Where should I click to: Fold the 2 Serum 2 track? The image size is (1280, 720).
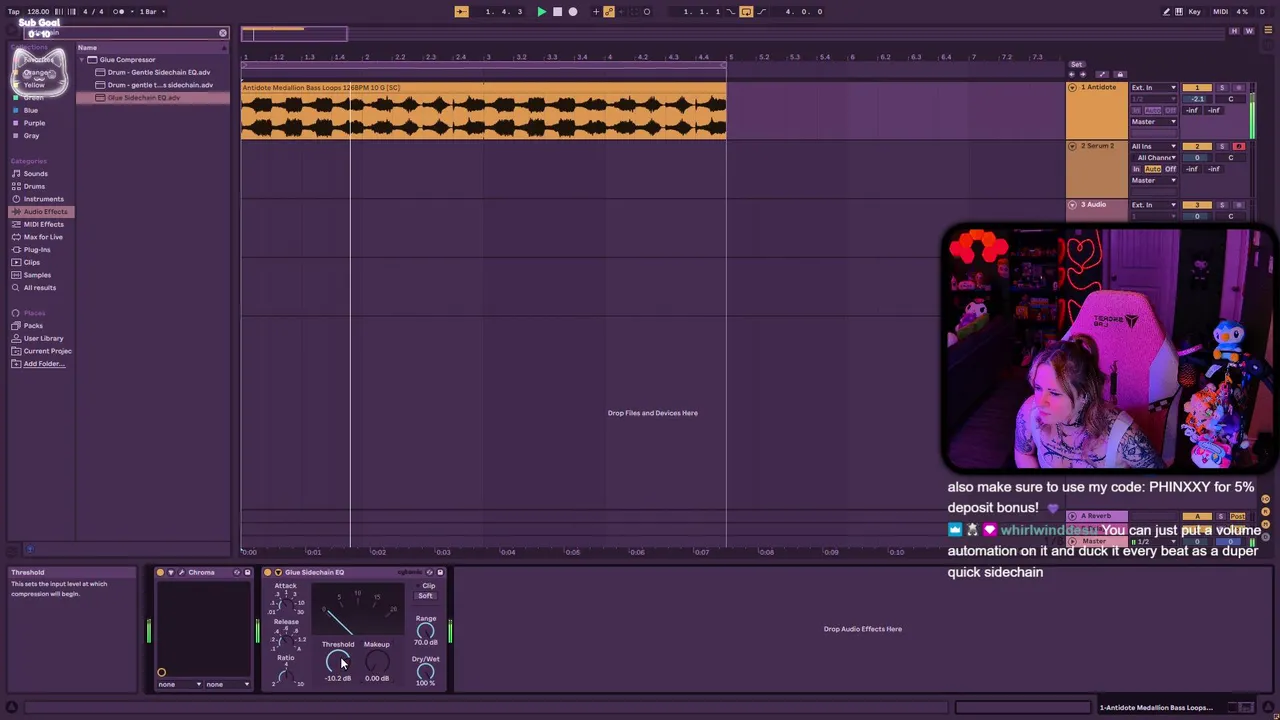click(x=1073, y=147)
